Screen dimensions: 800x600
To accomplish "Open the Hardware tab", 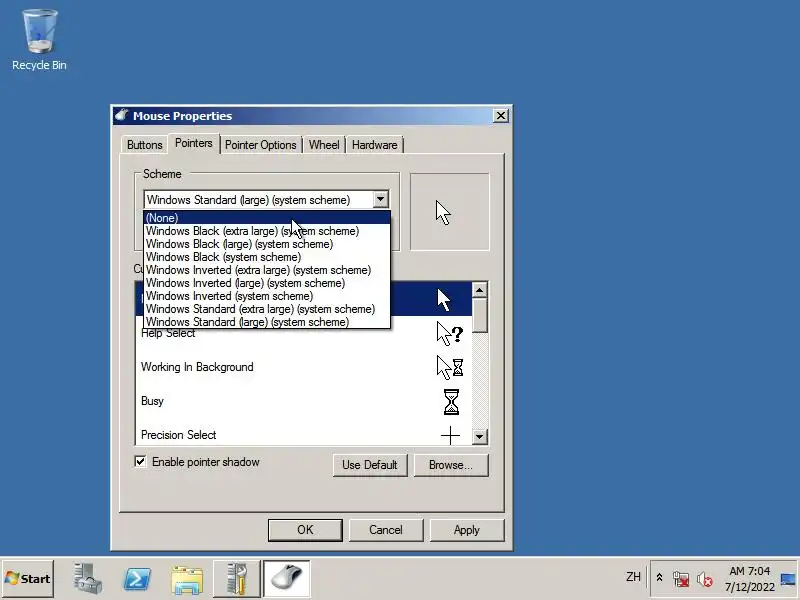I will [x=374, y=145].
